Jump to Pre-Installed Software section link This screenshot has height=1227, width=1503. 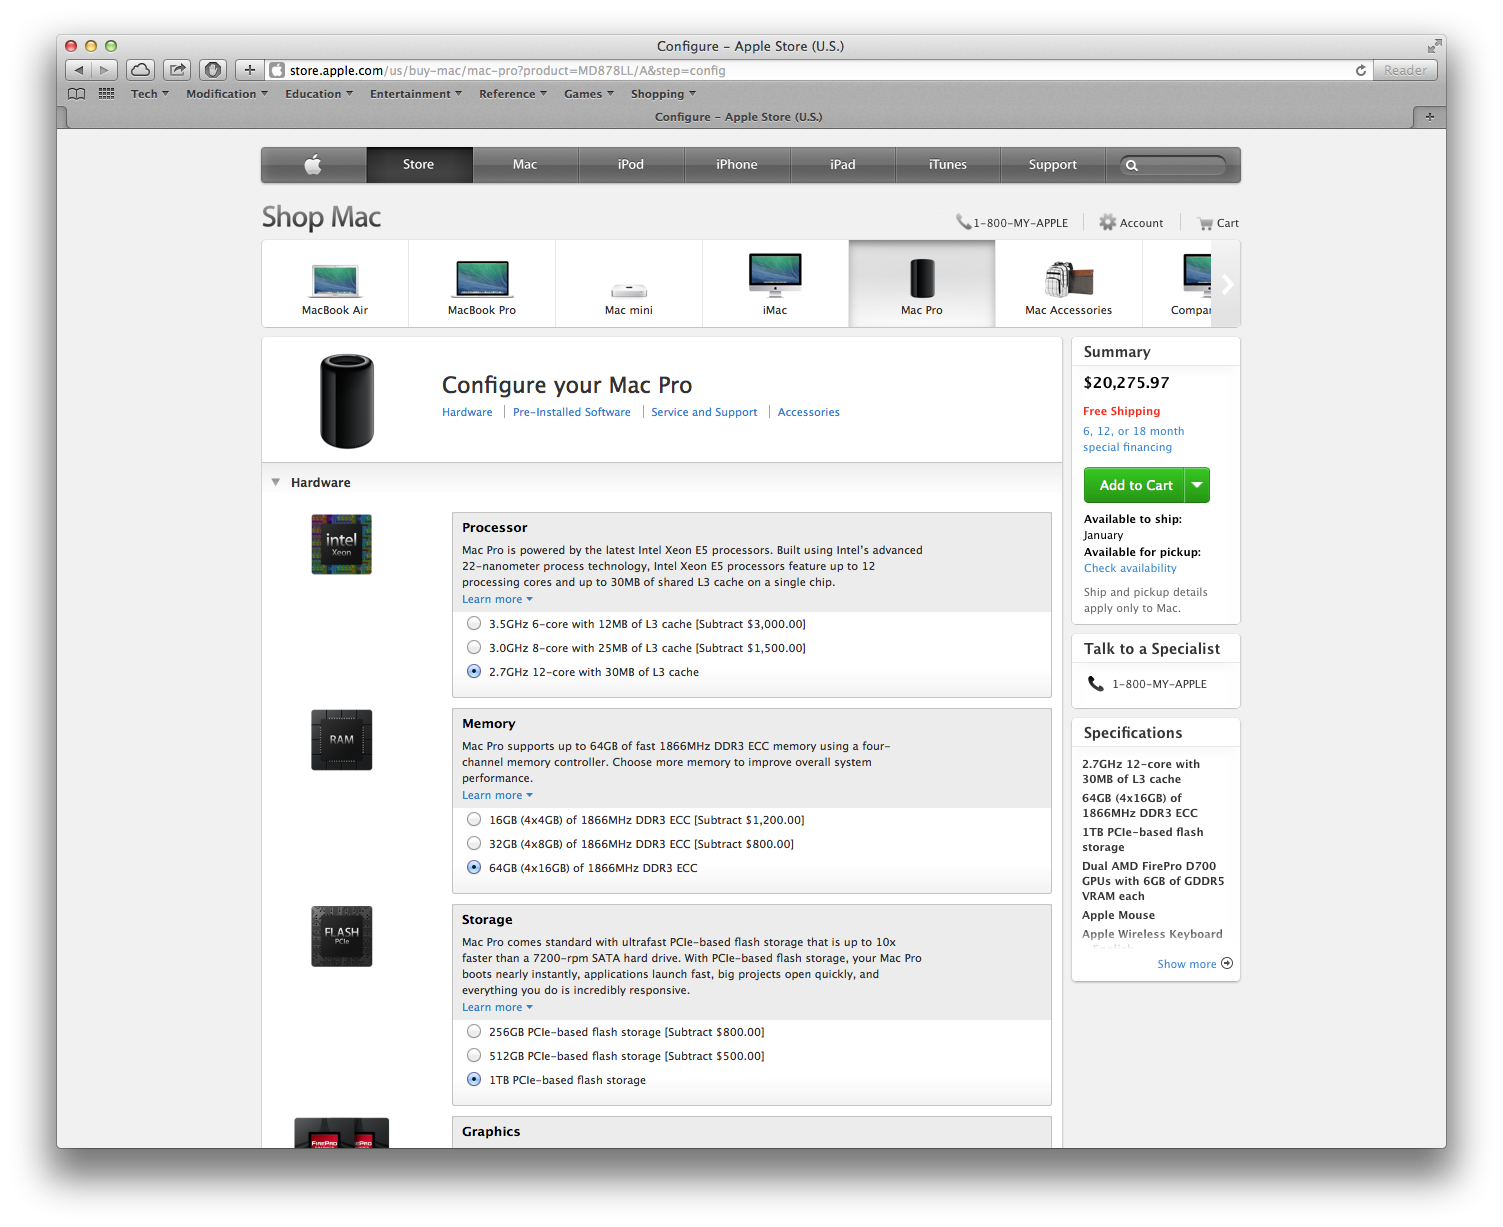pyautogui.click(x=572, y=412)
